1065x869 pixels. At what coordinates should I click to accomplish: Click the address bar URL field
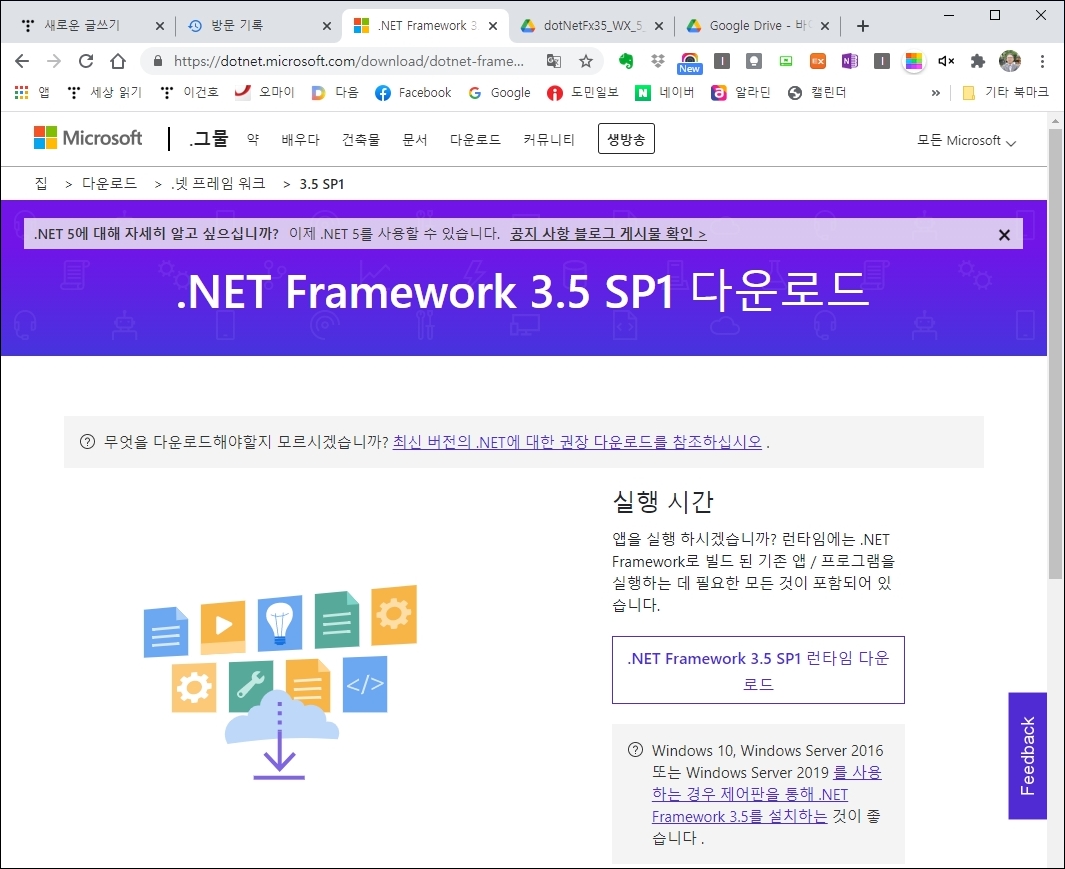[x=348, y=61]
